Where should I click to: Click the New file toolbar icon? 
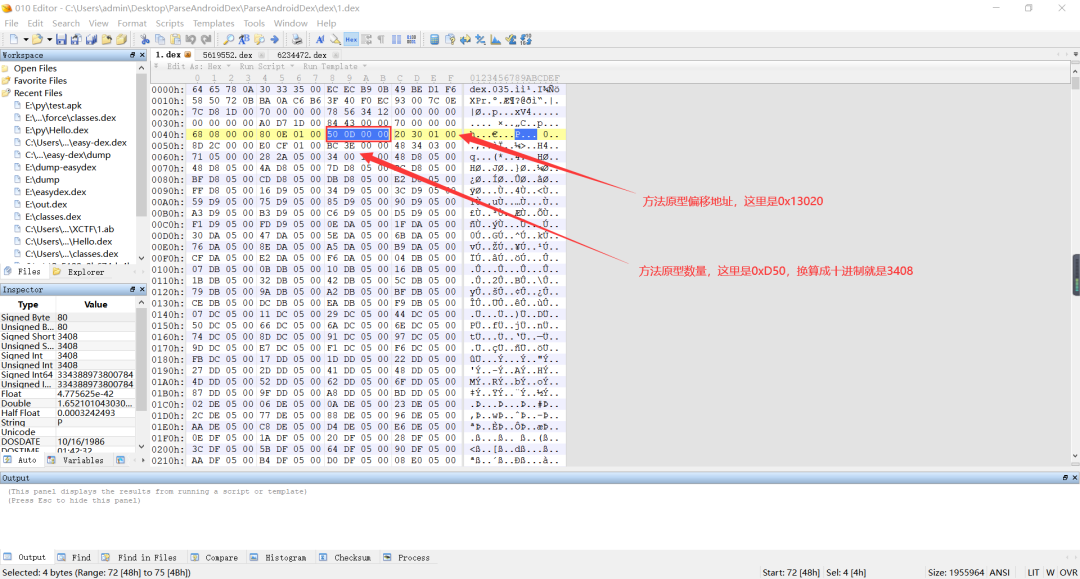tap(13, 39)
